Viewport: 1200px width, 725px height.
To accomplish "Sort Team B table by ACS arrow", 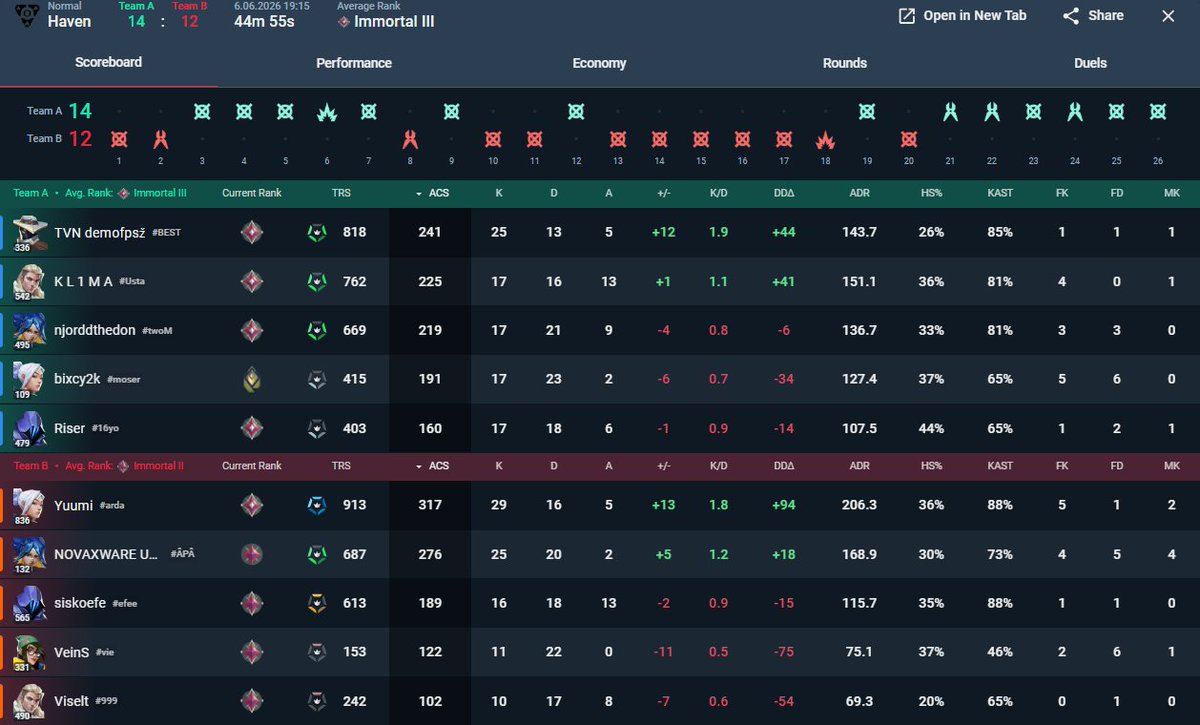I will 418,466.
